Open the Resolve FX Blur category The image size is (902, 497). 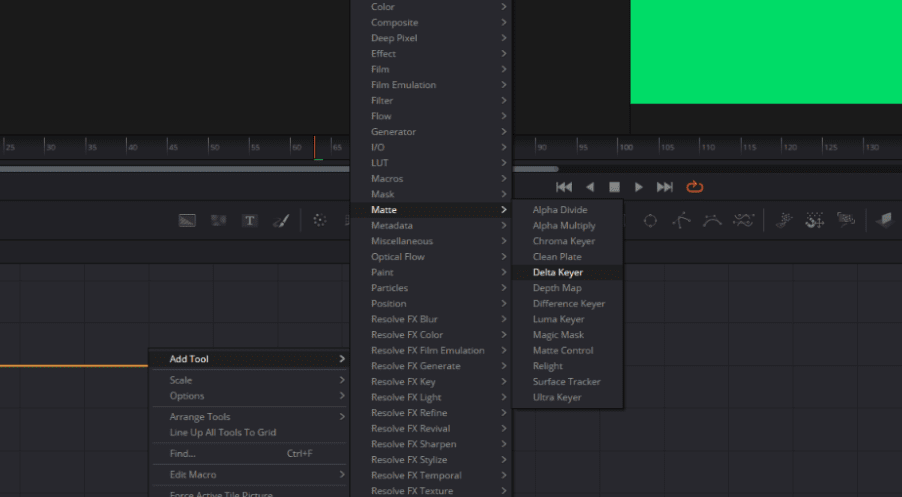[431, 319]
